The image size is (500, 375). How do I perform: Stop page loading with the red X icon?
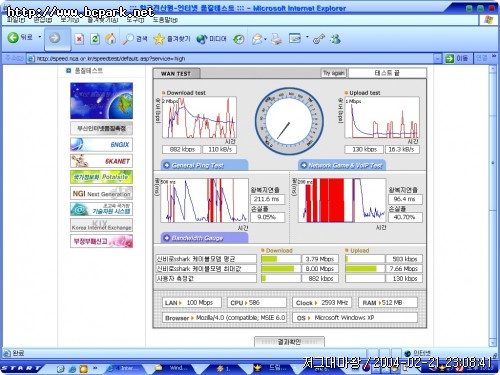tap(79, 39)
